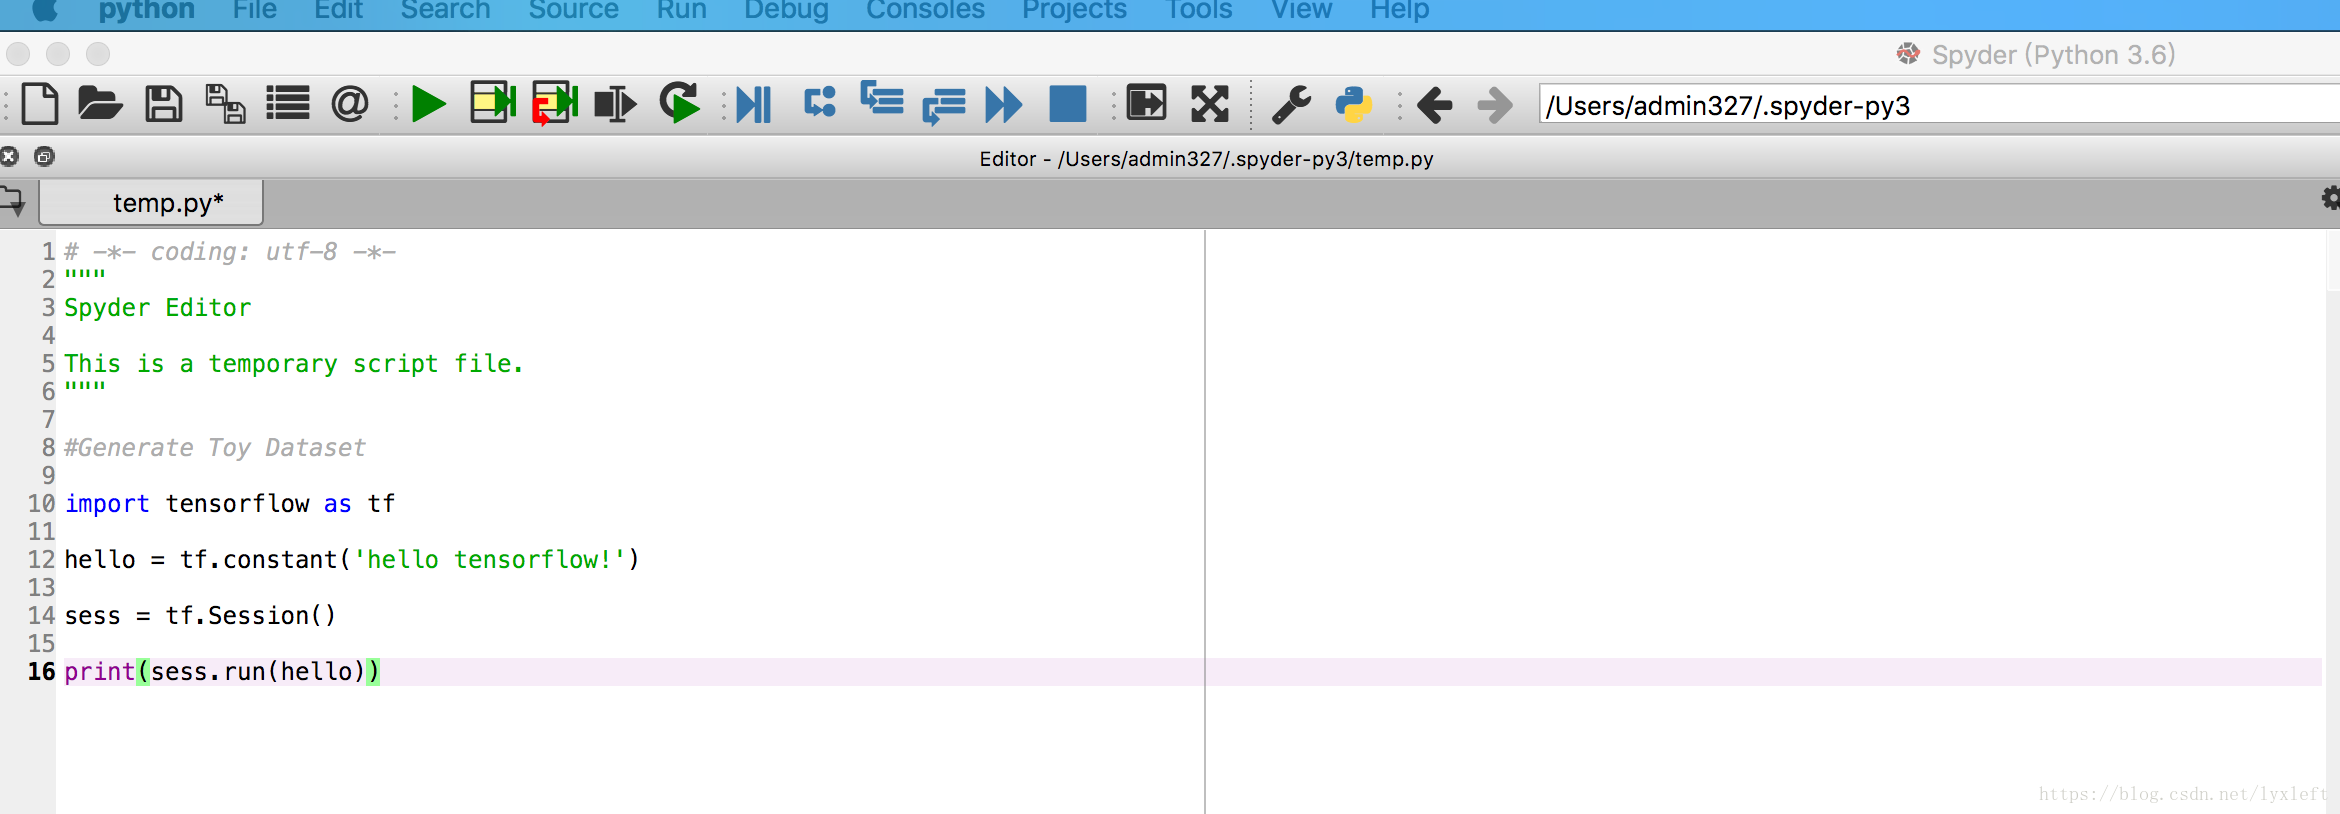Click the working directory path field
The width and height of the screenshot is (2340, 814).
(1939, 105)
